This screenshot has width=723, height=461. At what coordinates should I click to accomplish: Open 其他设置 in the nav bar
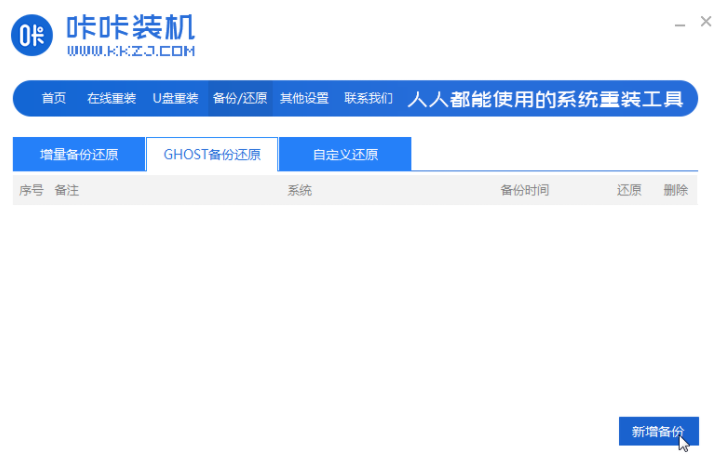(304, 98)
